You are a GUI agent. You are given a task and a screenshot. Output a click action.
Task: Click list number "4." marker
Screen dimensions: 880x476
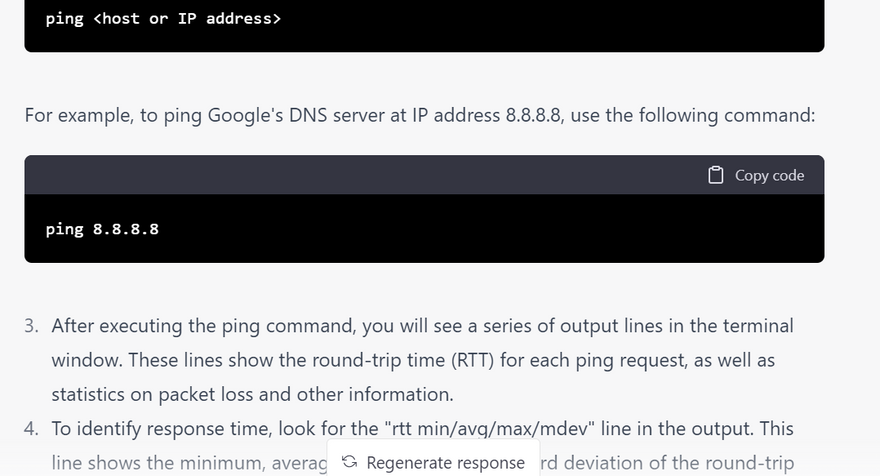32,428
